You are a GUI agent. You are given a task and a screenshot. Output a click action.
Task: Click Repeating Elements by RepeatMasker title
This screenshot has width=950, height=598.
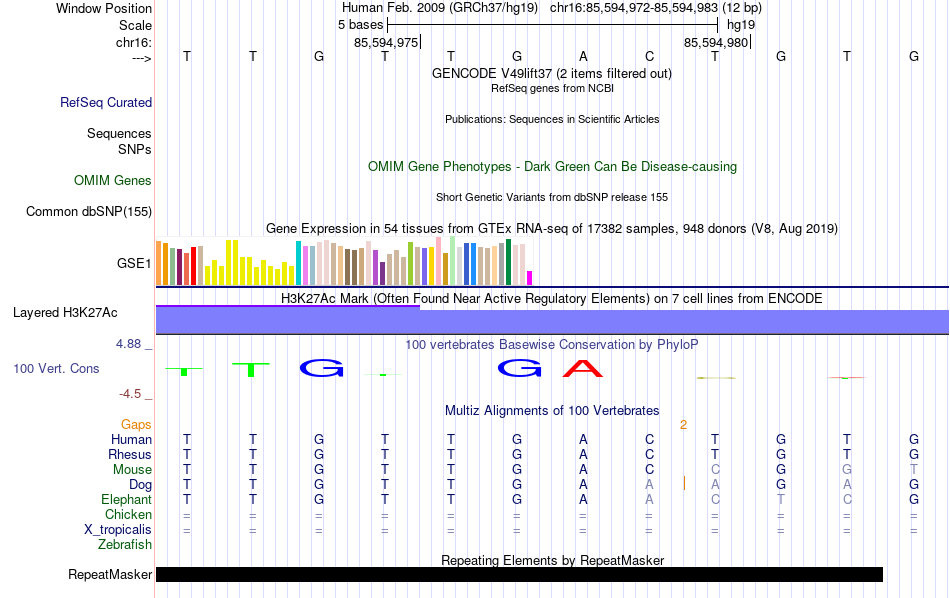[553, 560]
